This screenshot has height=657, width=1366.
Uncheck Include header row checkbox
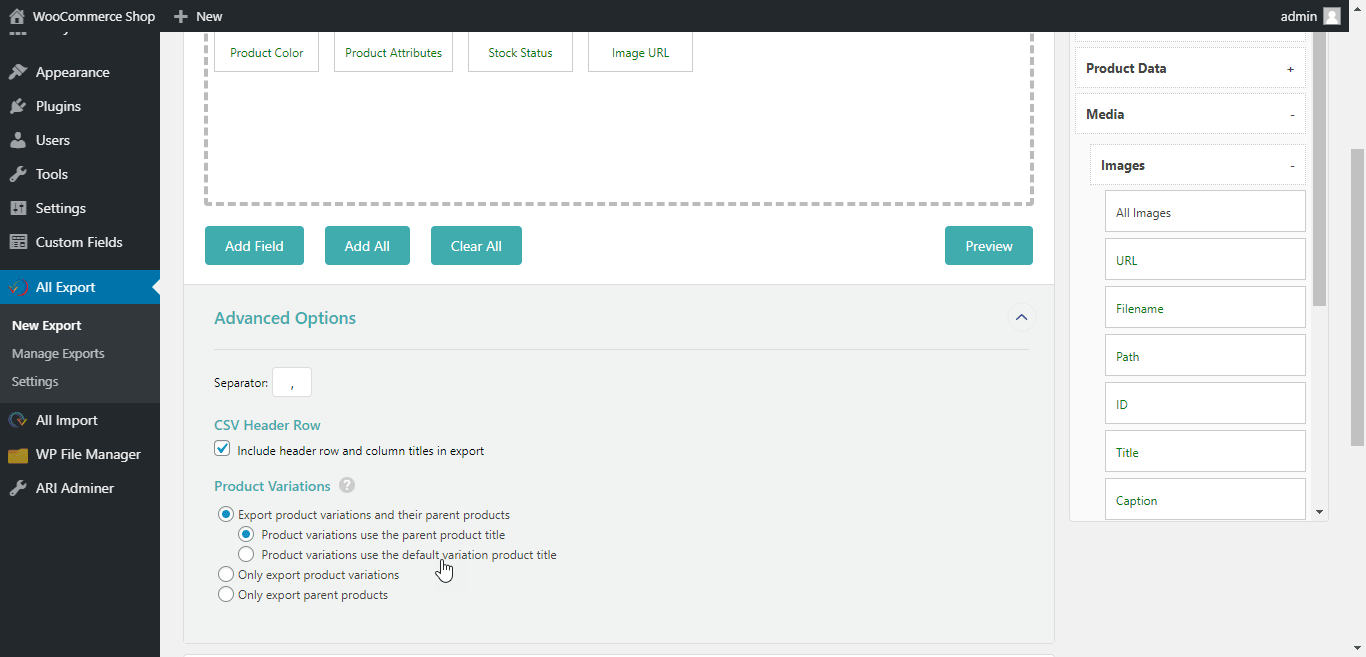[x=222, y=449]
